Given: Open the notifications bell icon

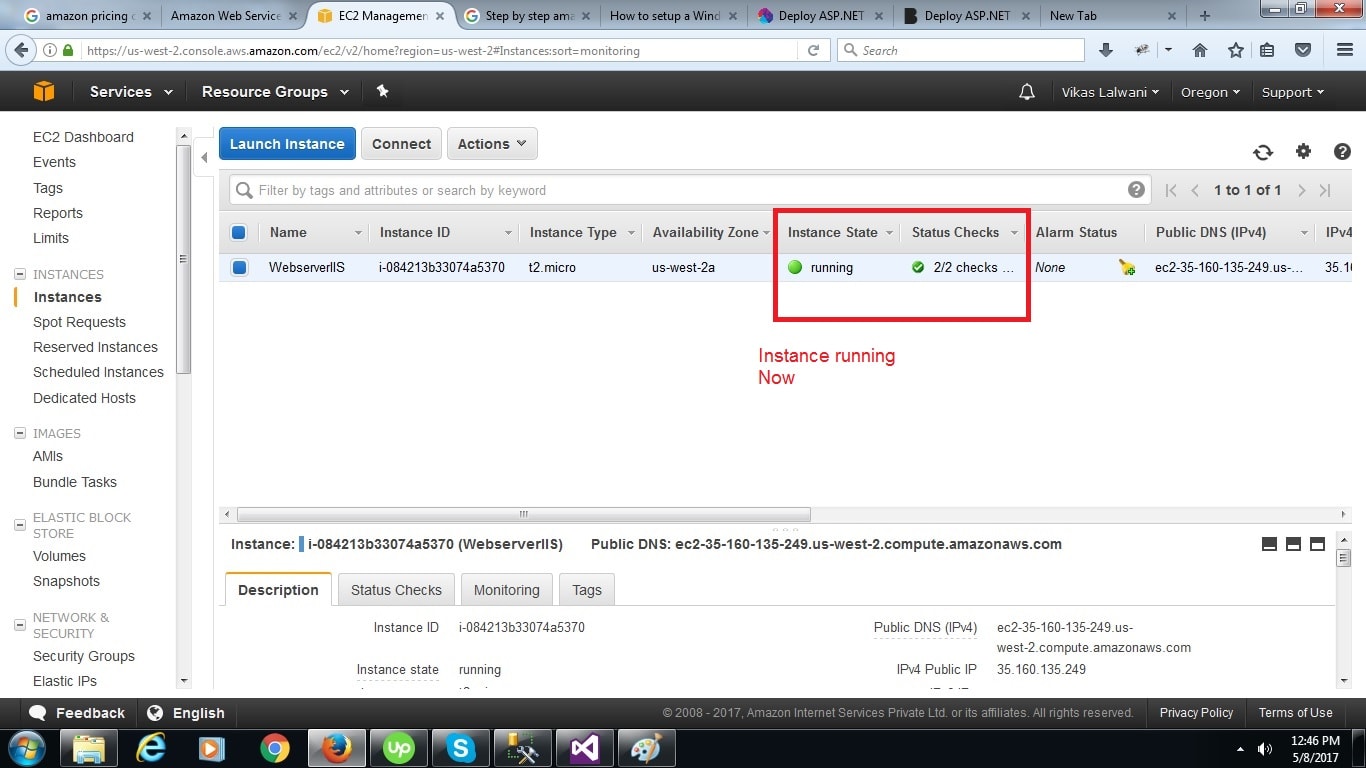Looking at the screenshot, I should (x=1026, y=92).
